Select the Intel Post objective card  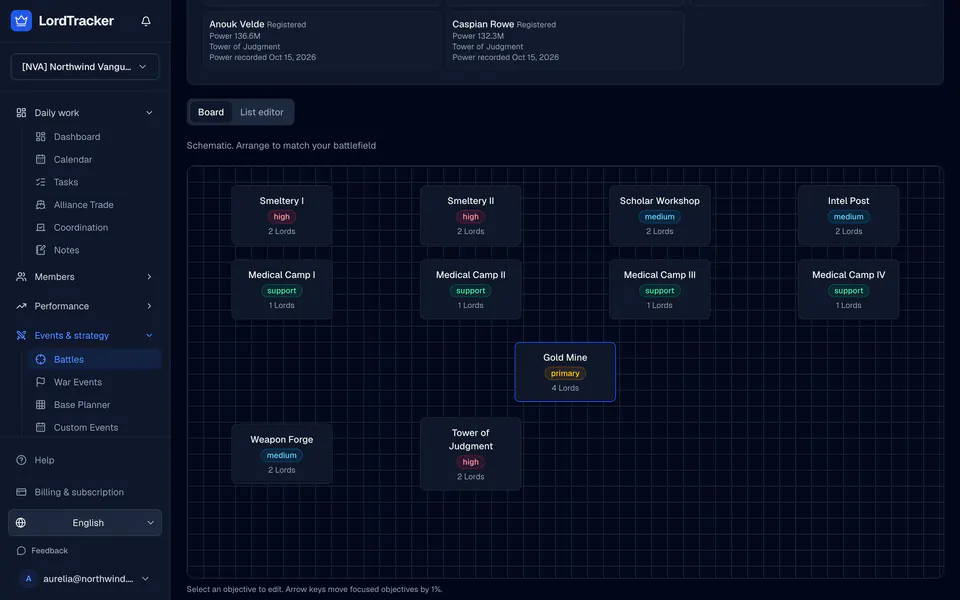849,216
